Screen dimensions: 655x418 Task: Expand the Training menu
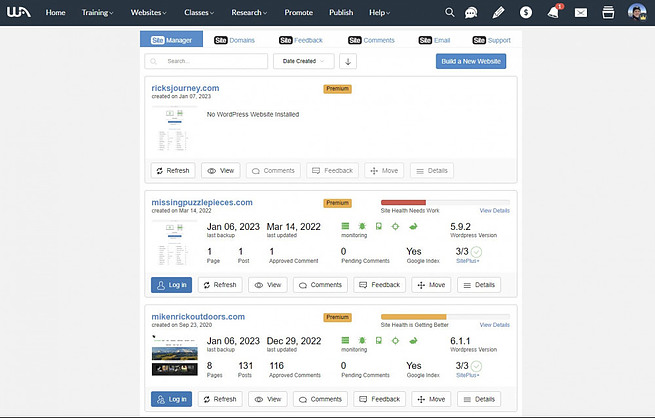pos(97,13)
